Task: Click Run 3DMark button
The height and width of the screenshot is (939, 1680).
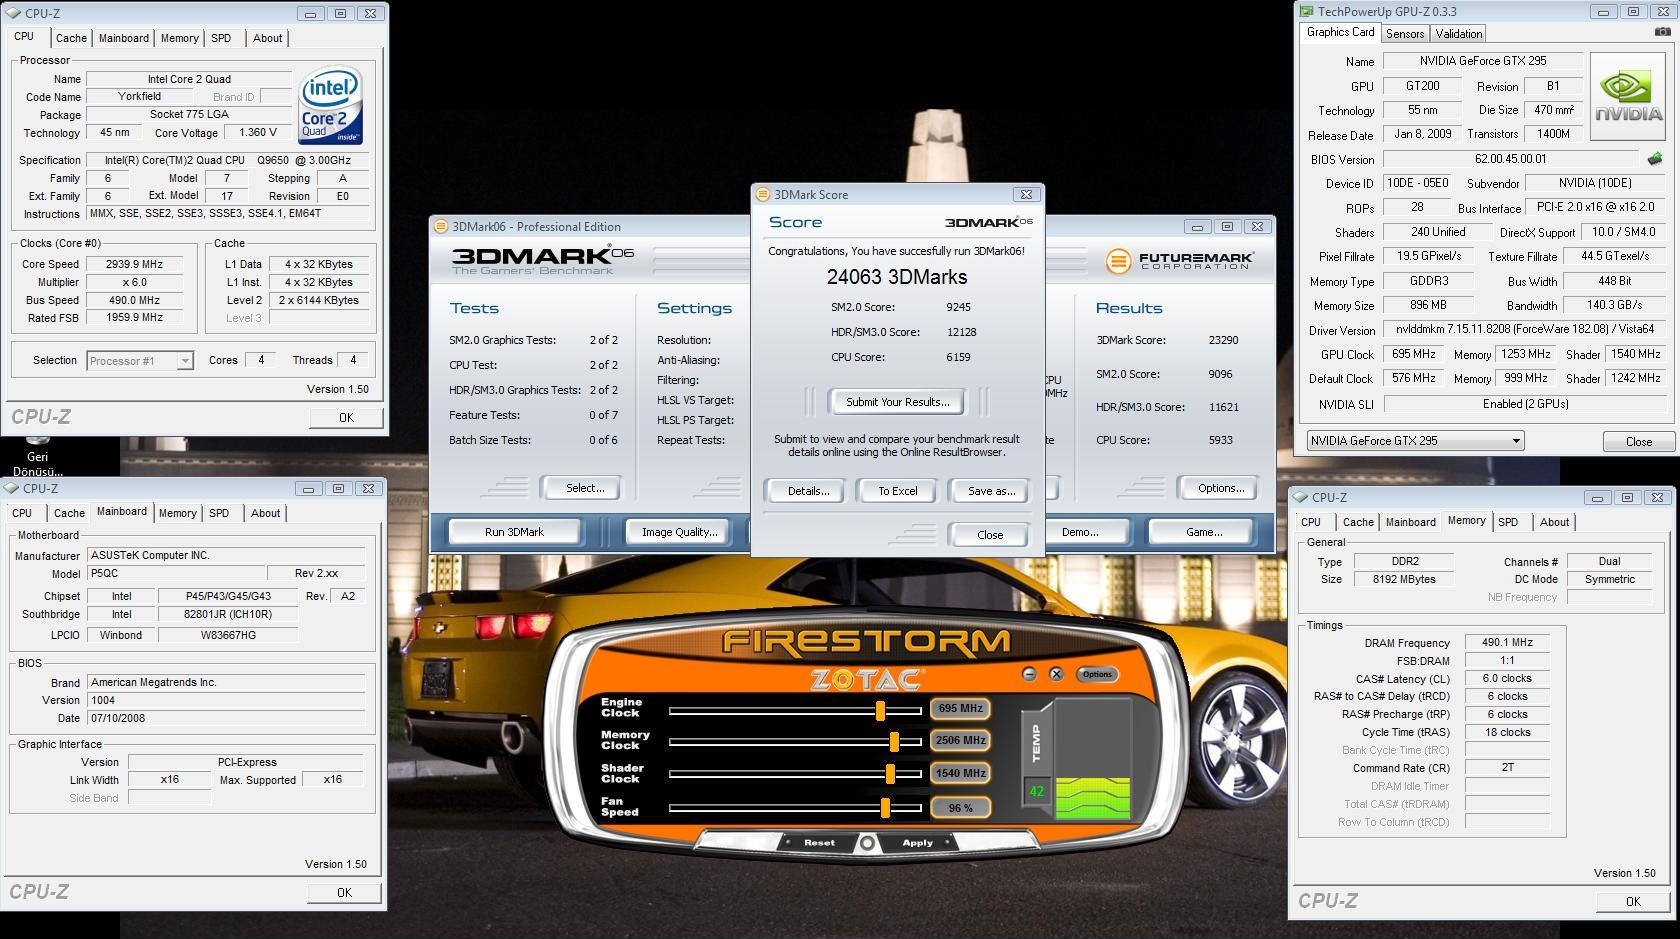Action: (514, 532)
